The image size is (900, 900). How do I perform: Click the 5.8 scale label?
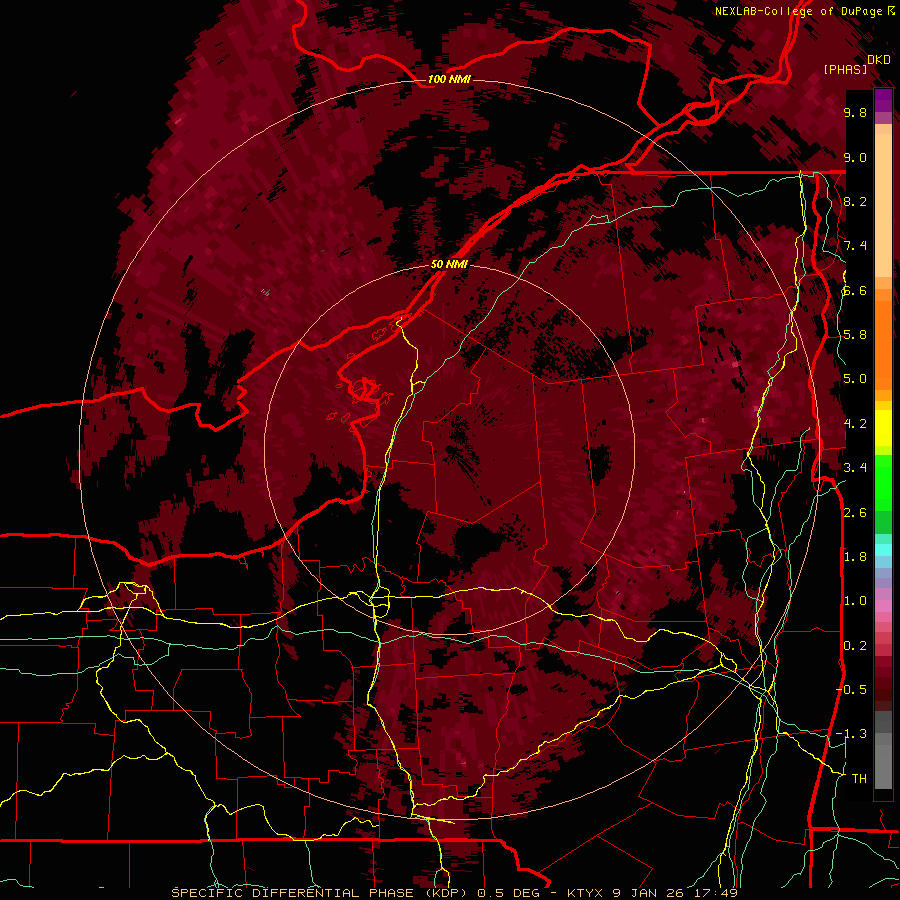[855, 334]
